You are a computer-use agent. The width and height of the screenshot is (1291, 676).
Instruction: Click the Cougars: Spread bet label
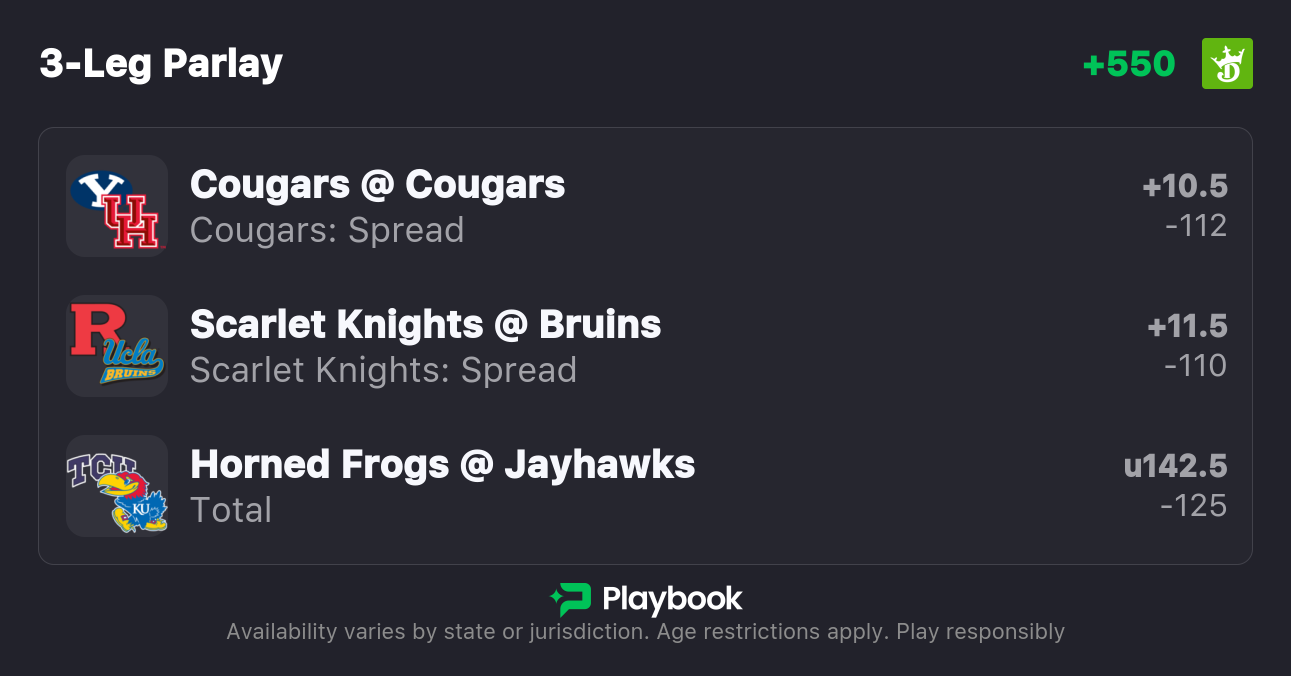click(x=327, y=230)
